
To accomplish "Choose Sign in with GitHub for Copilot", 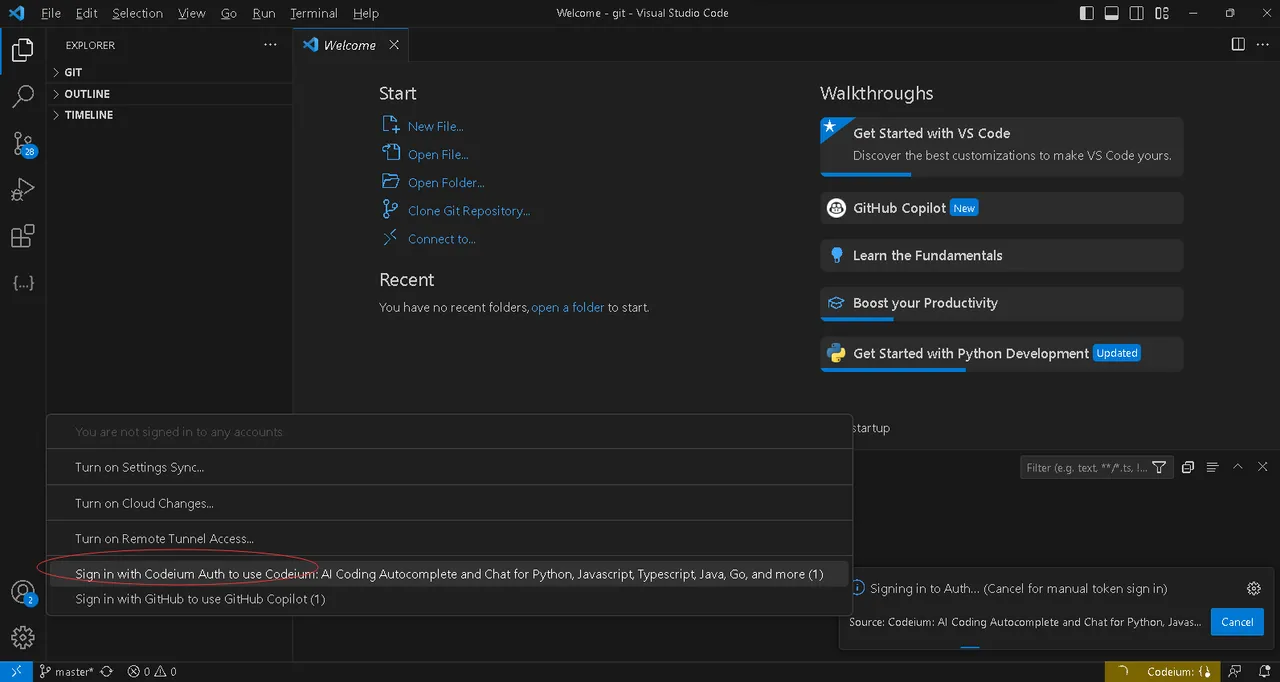I will [449, 599].
